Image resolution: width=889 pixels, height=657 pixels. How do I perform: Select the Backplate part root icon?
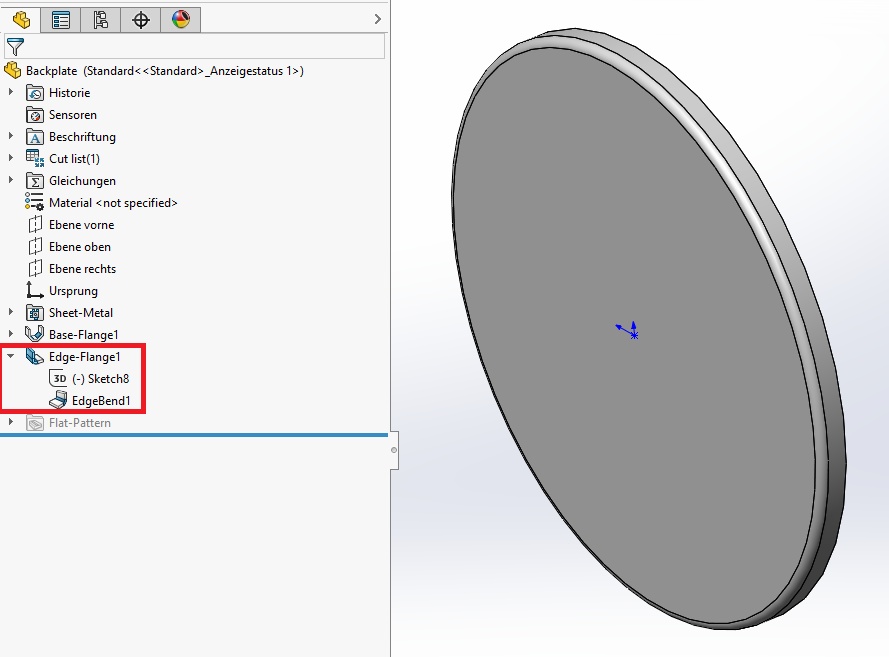click(12, 71)
